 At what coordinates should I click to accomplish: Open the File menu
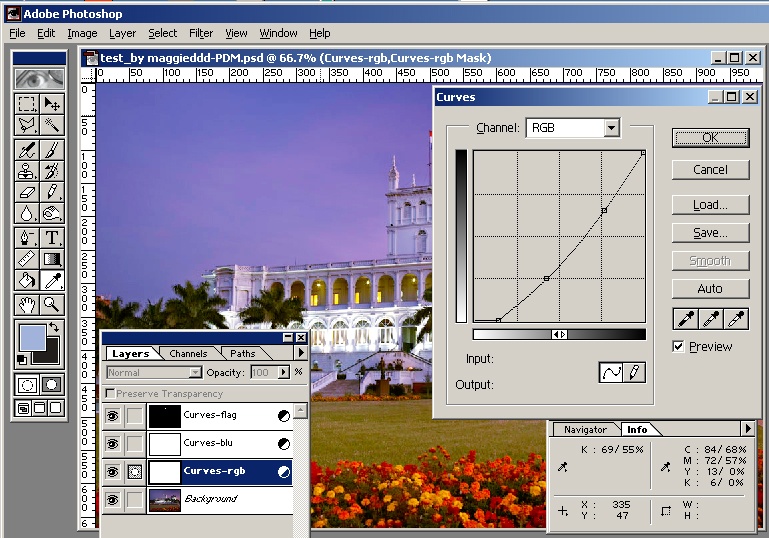pyautogui.click(x=17, y=33)
